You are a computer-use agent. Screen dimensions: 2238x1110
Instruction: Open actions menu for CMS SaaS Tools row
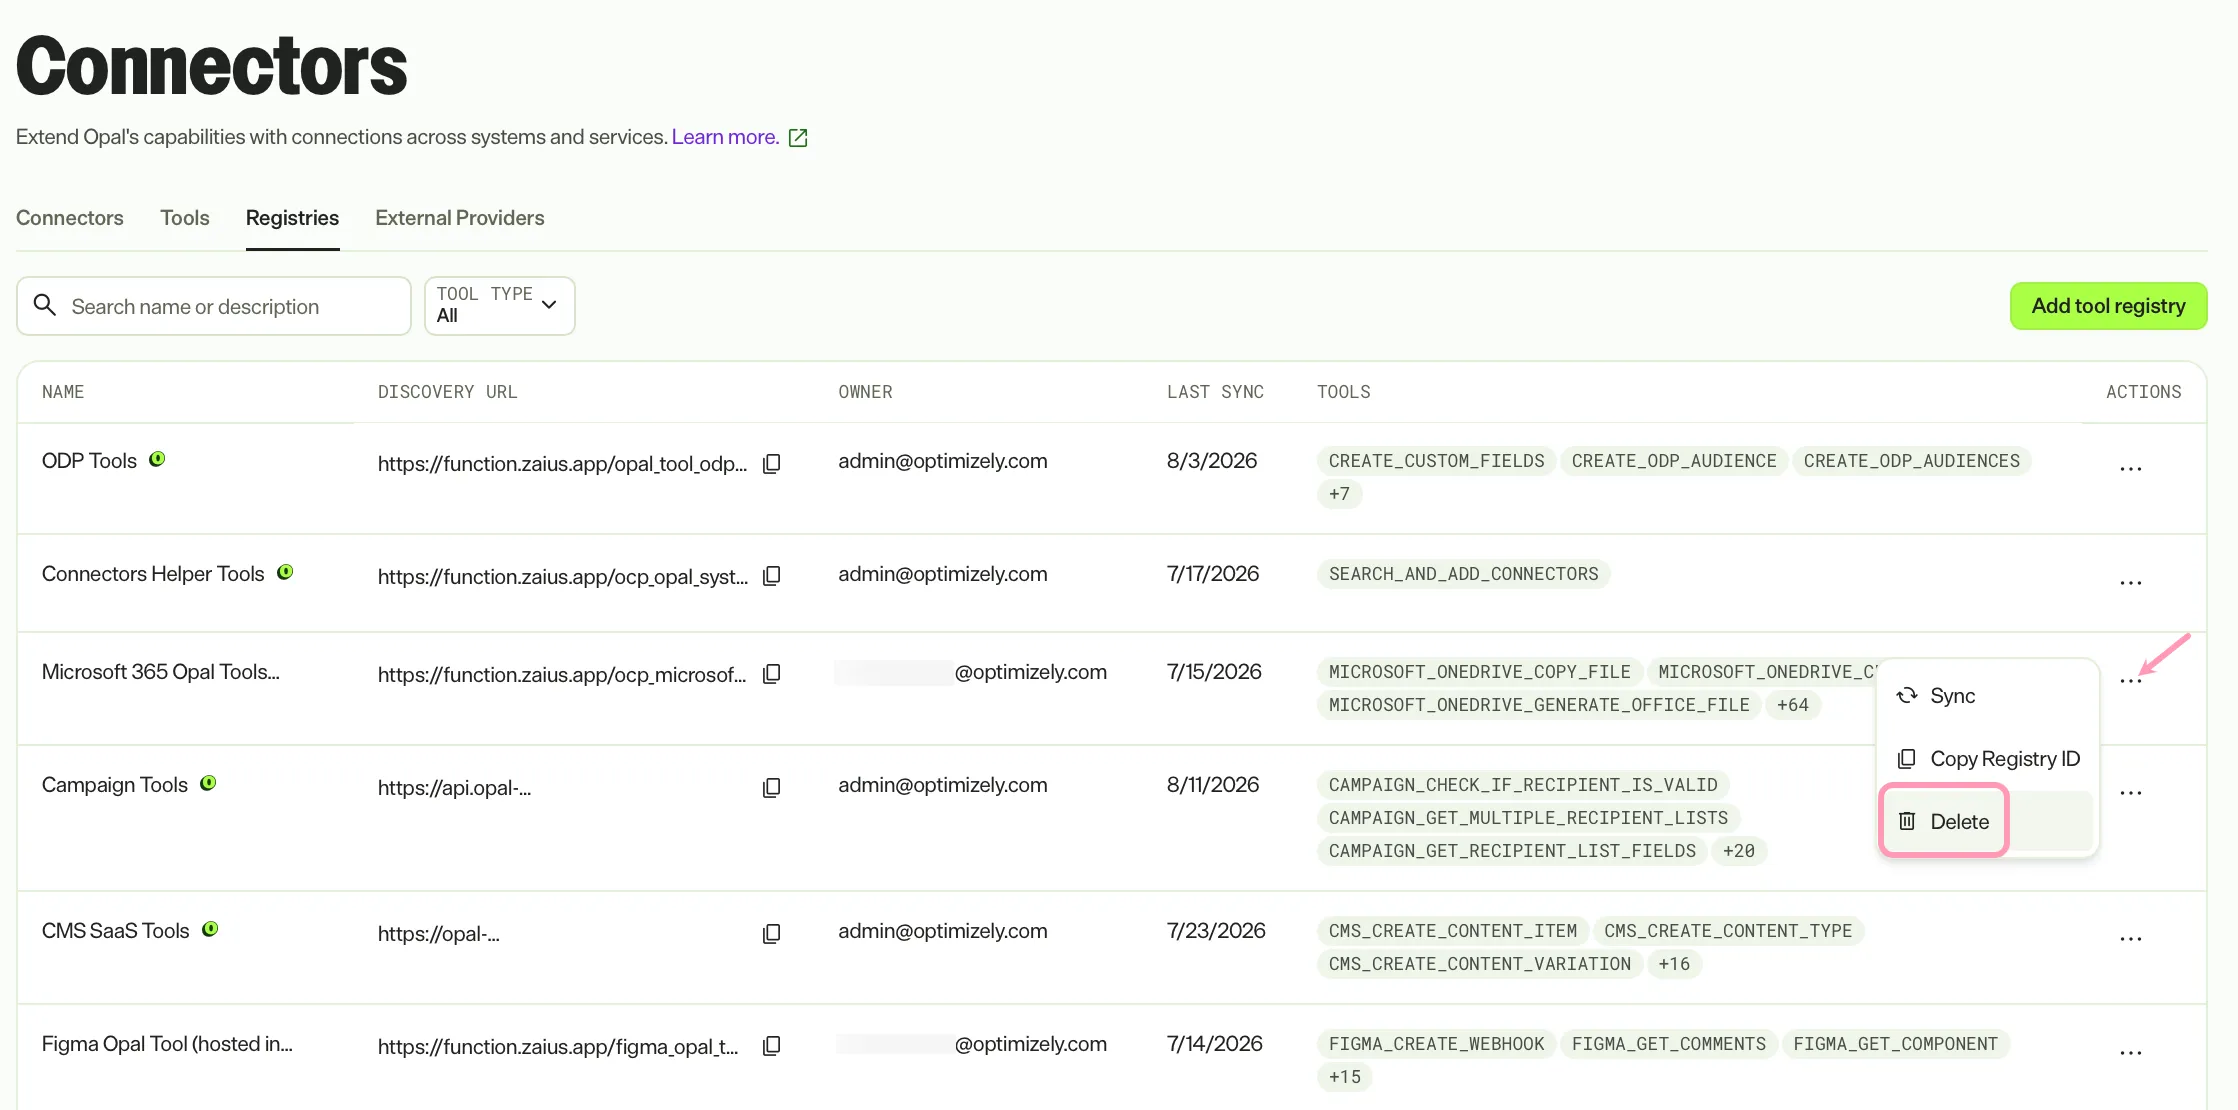click(x=2130, y=939)
